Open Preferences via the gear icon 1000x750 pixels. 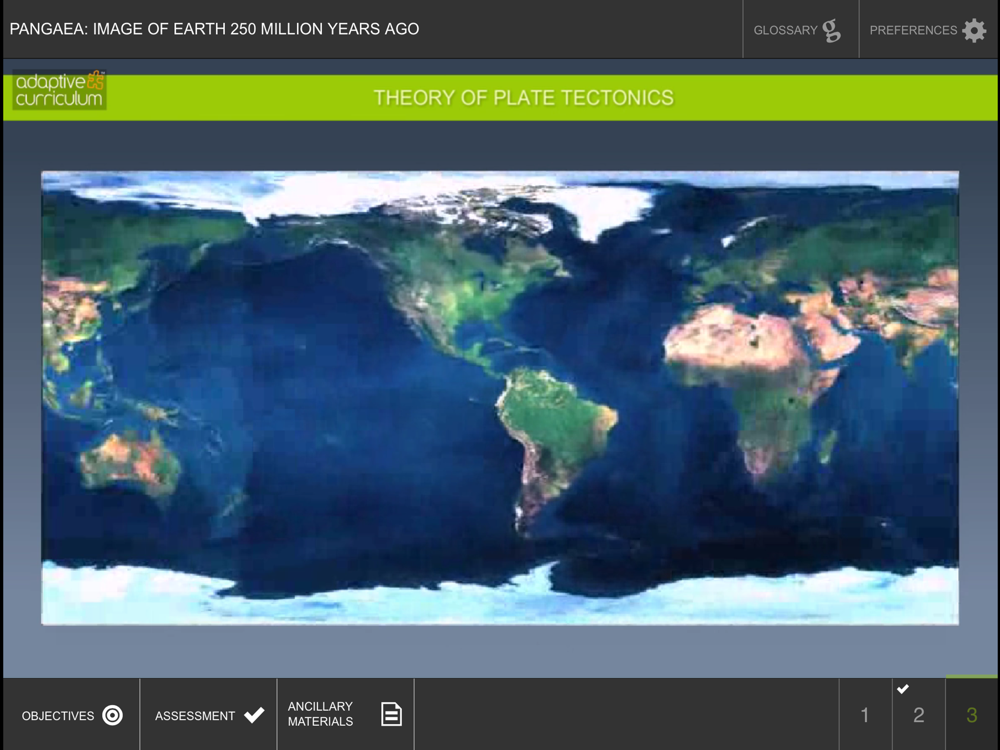click(974, 30)
